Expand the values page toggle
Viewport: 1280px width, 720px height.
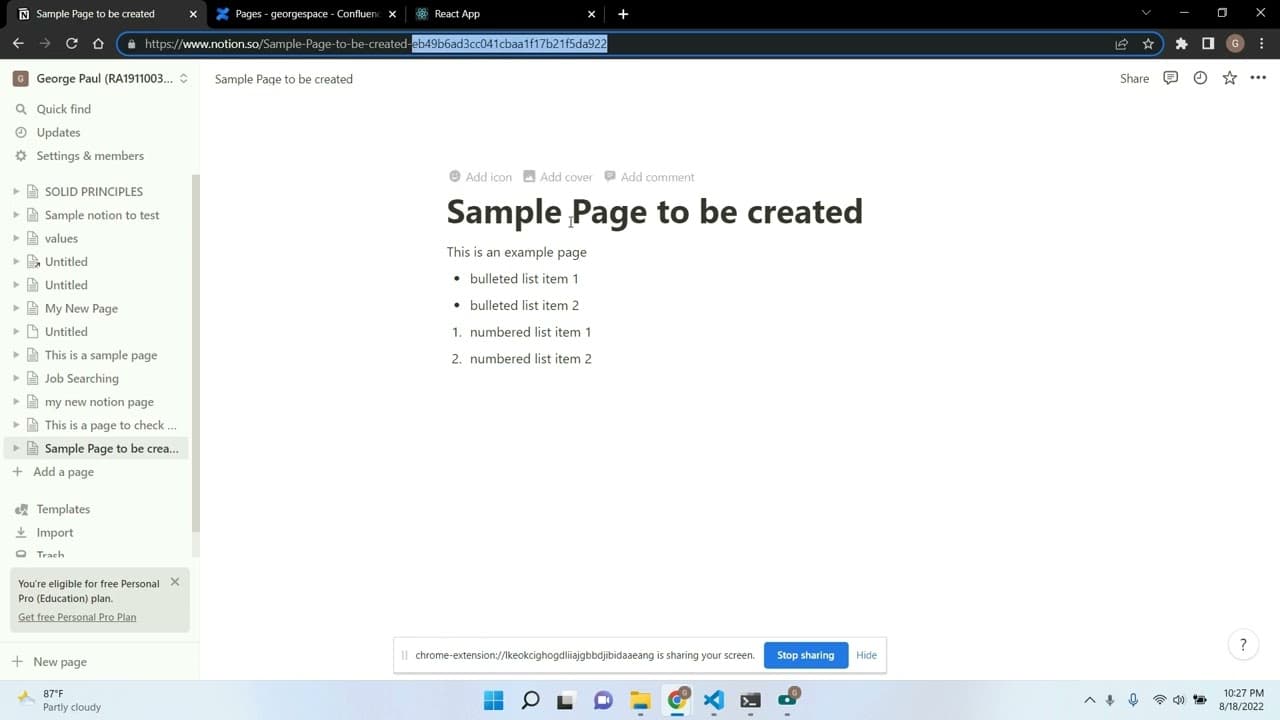click(16, 238)
